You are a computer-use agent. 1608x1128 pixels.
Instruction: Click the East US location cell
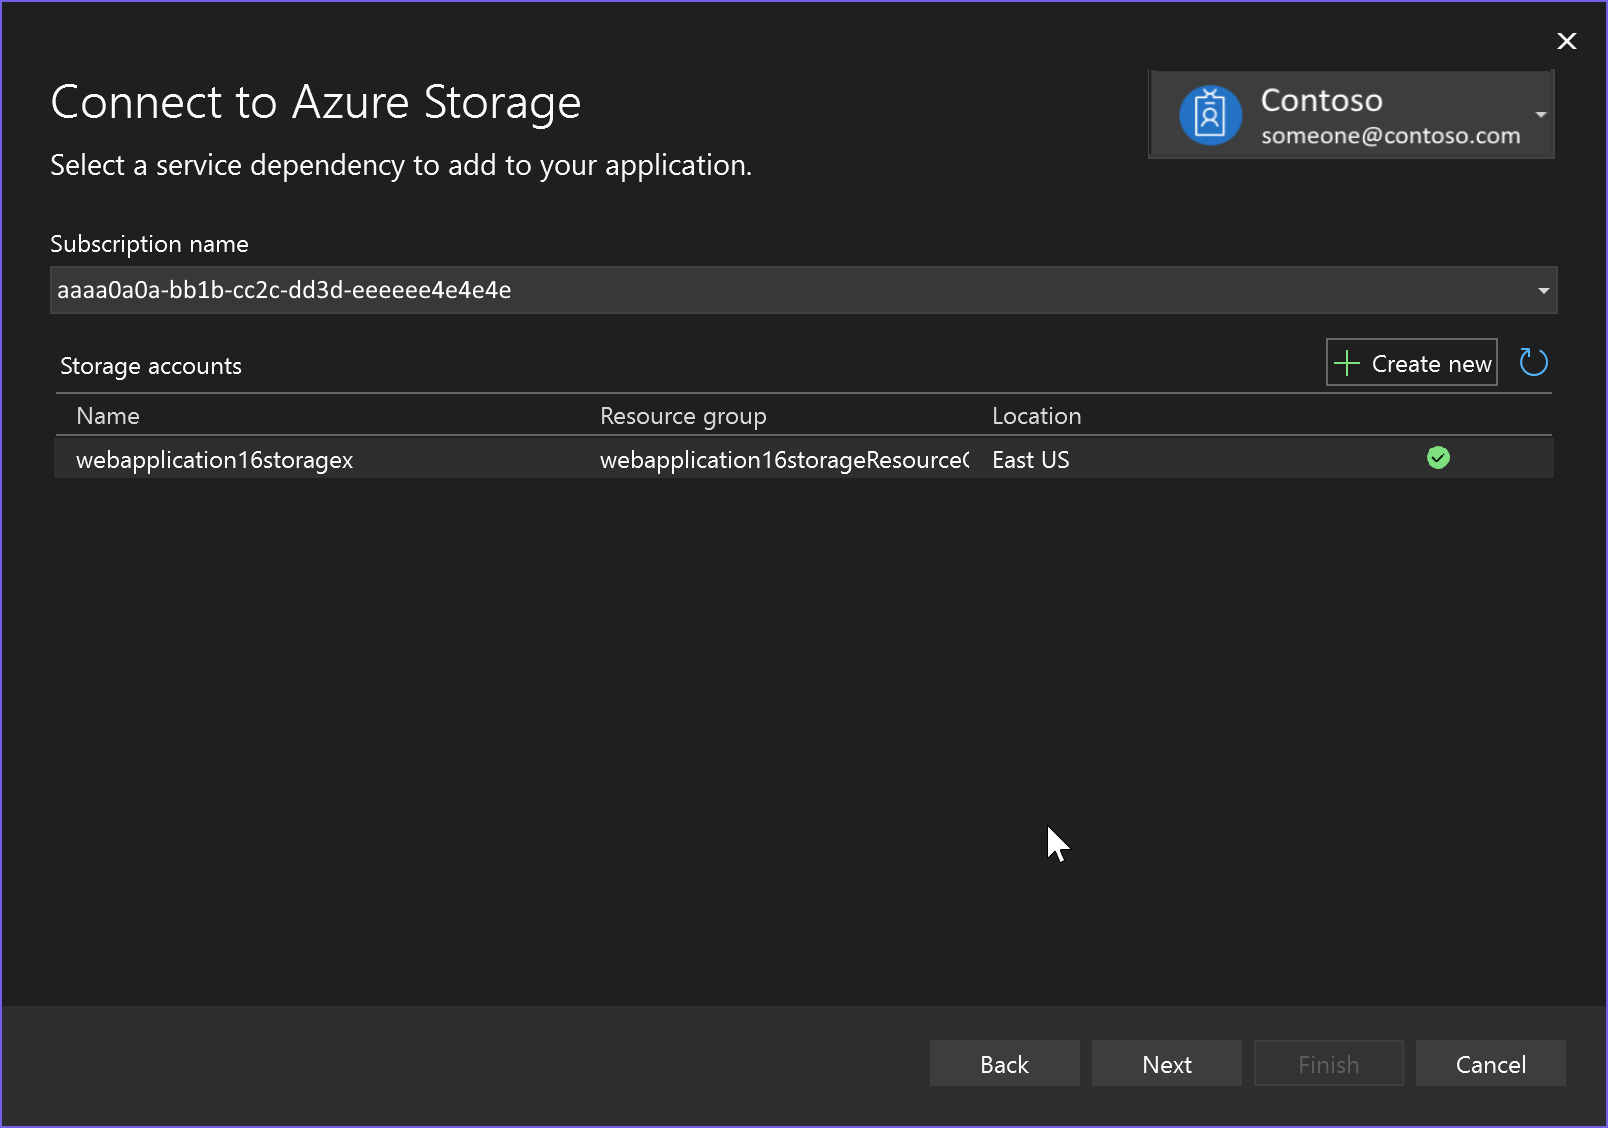coord(1030,460)
